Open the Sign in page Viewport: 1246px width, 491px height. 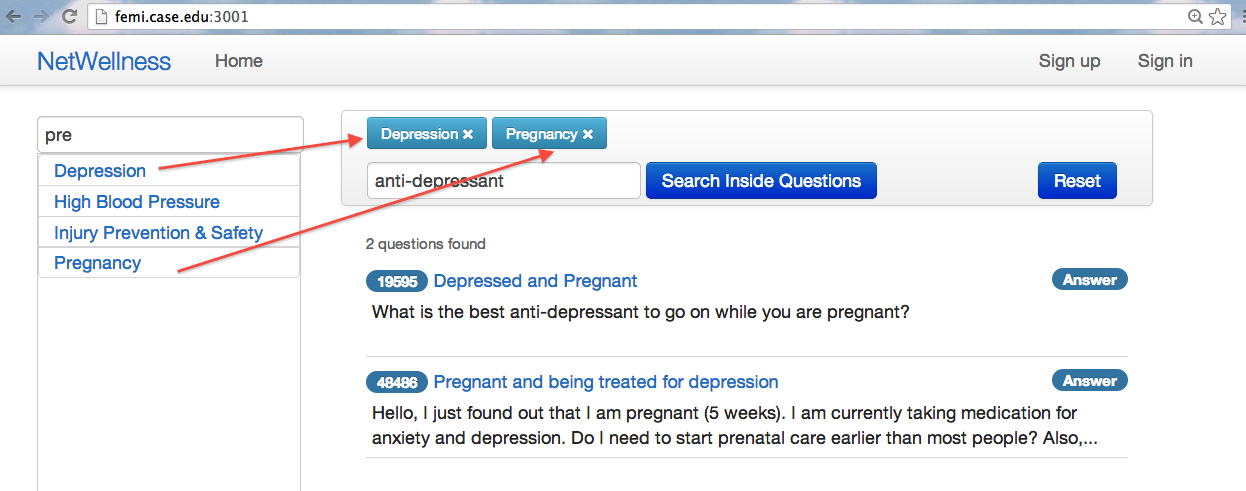pyautogui.click(x=1165, y=61)
